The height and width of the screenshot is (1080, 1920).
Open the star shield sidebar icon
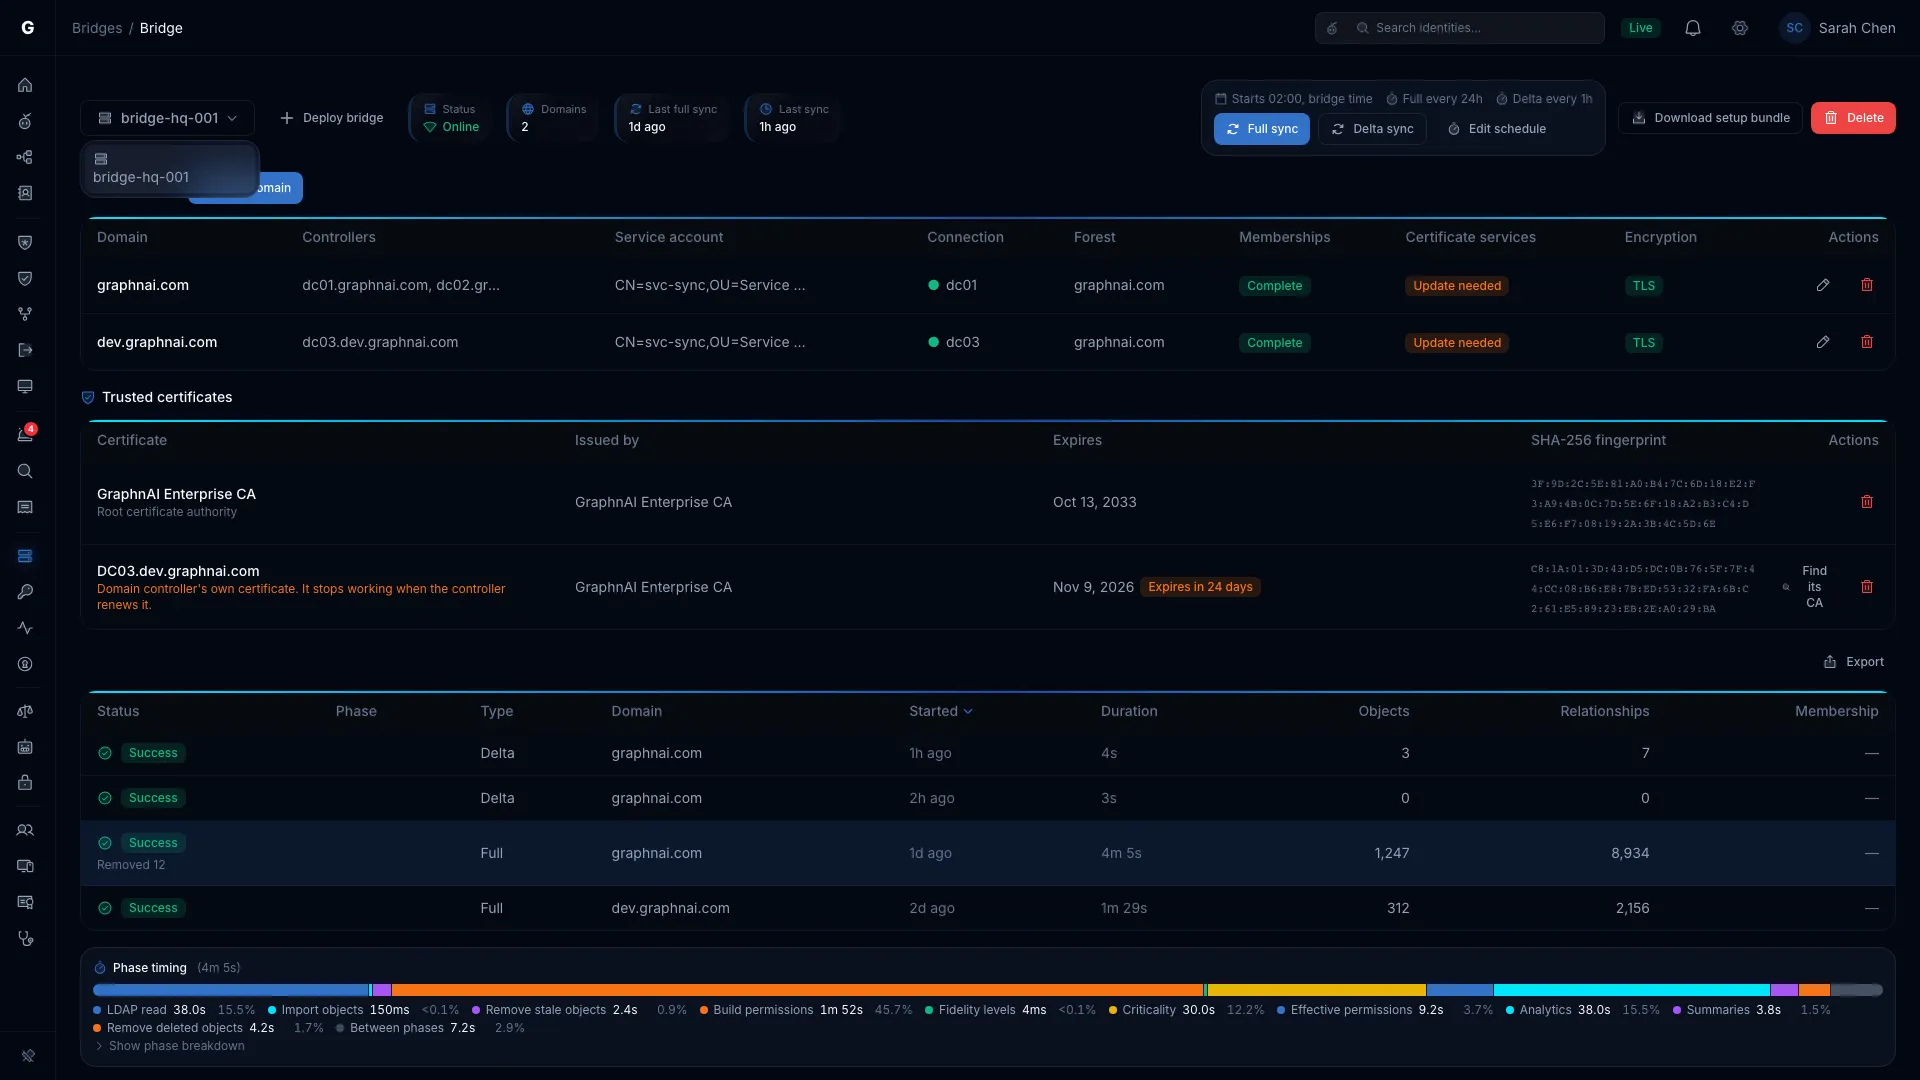tap(26, 242)
